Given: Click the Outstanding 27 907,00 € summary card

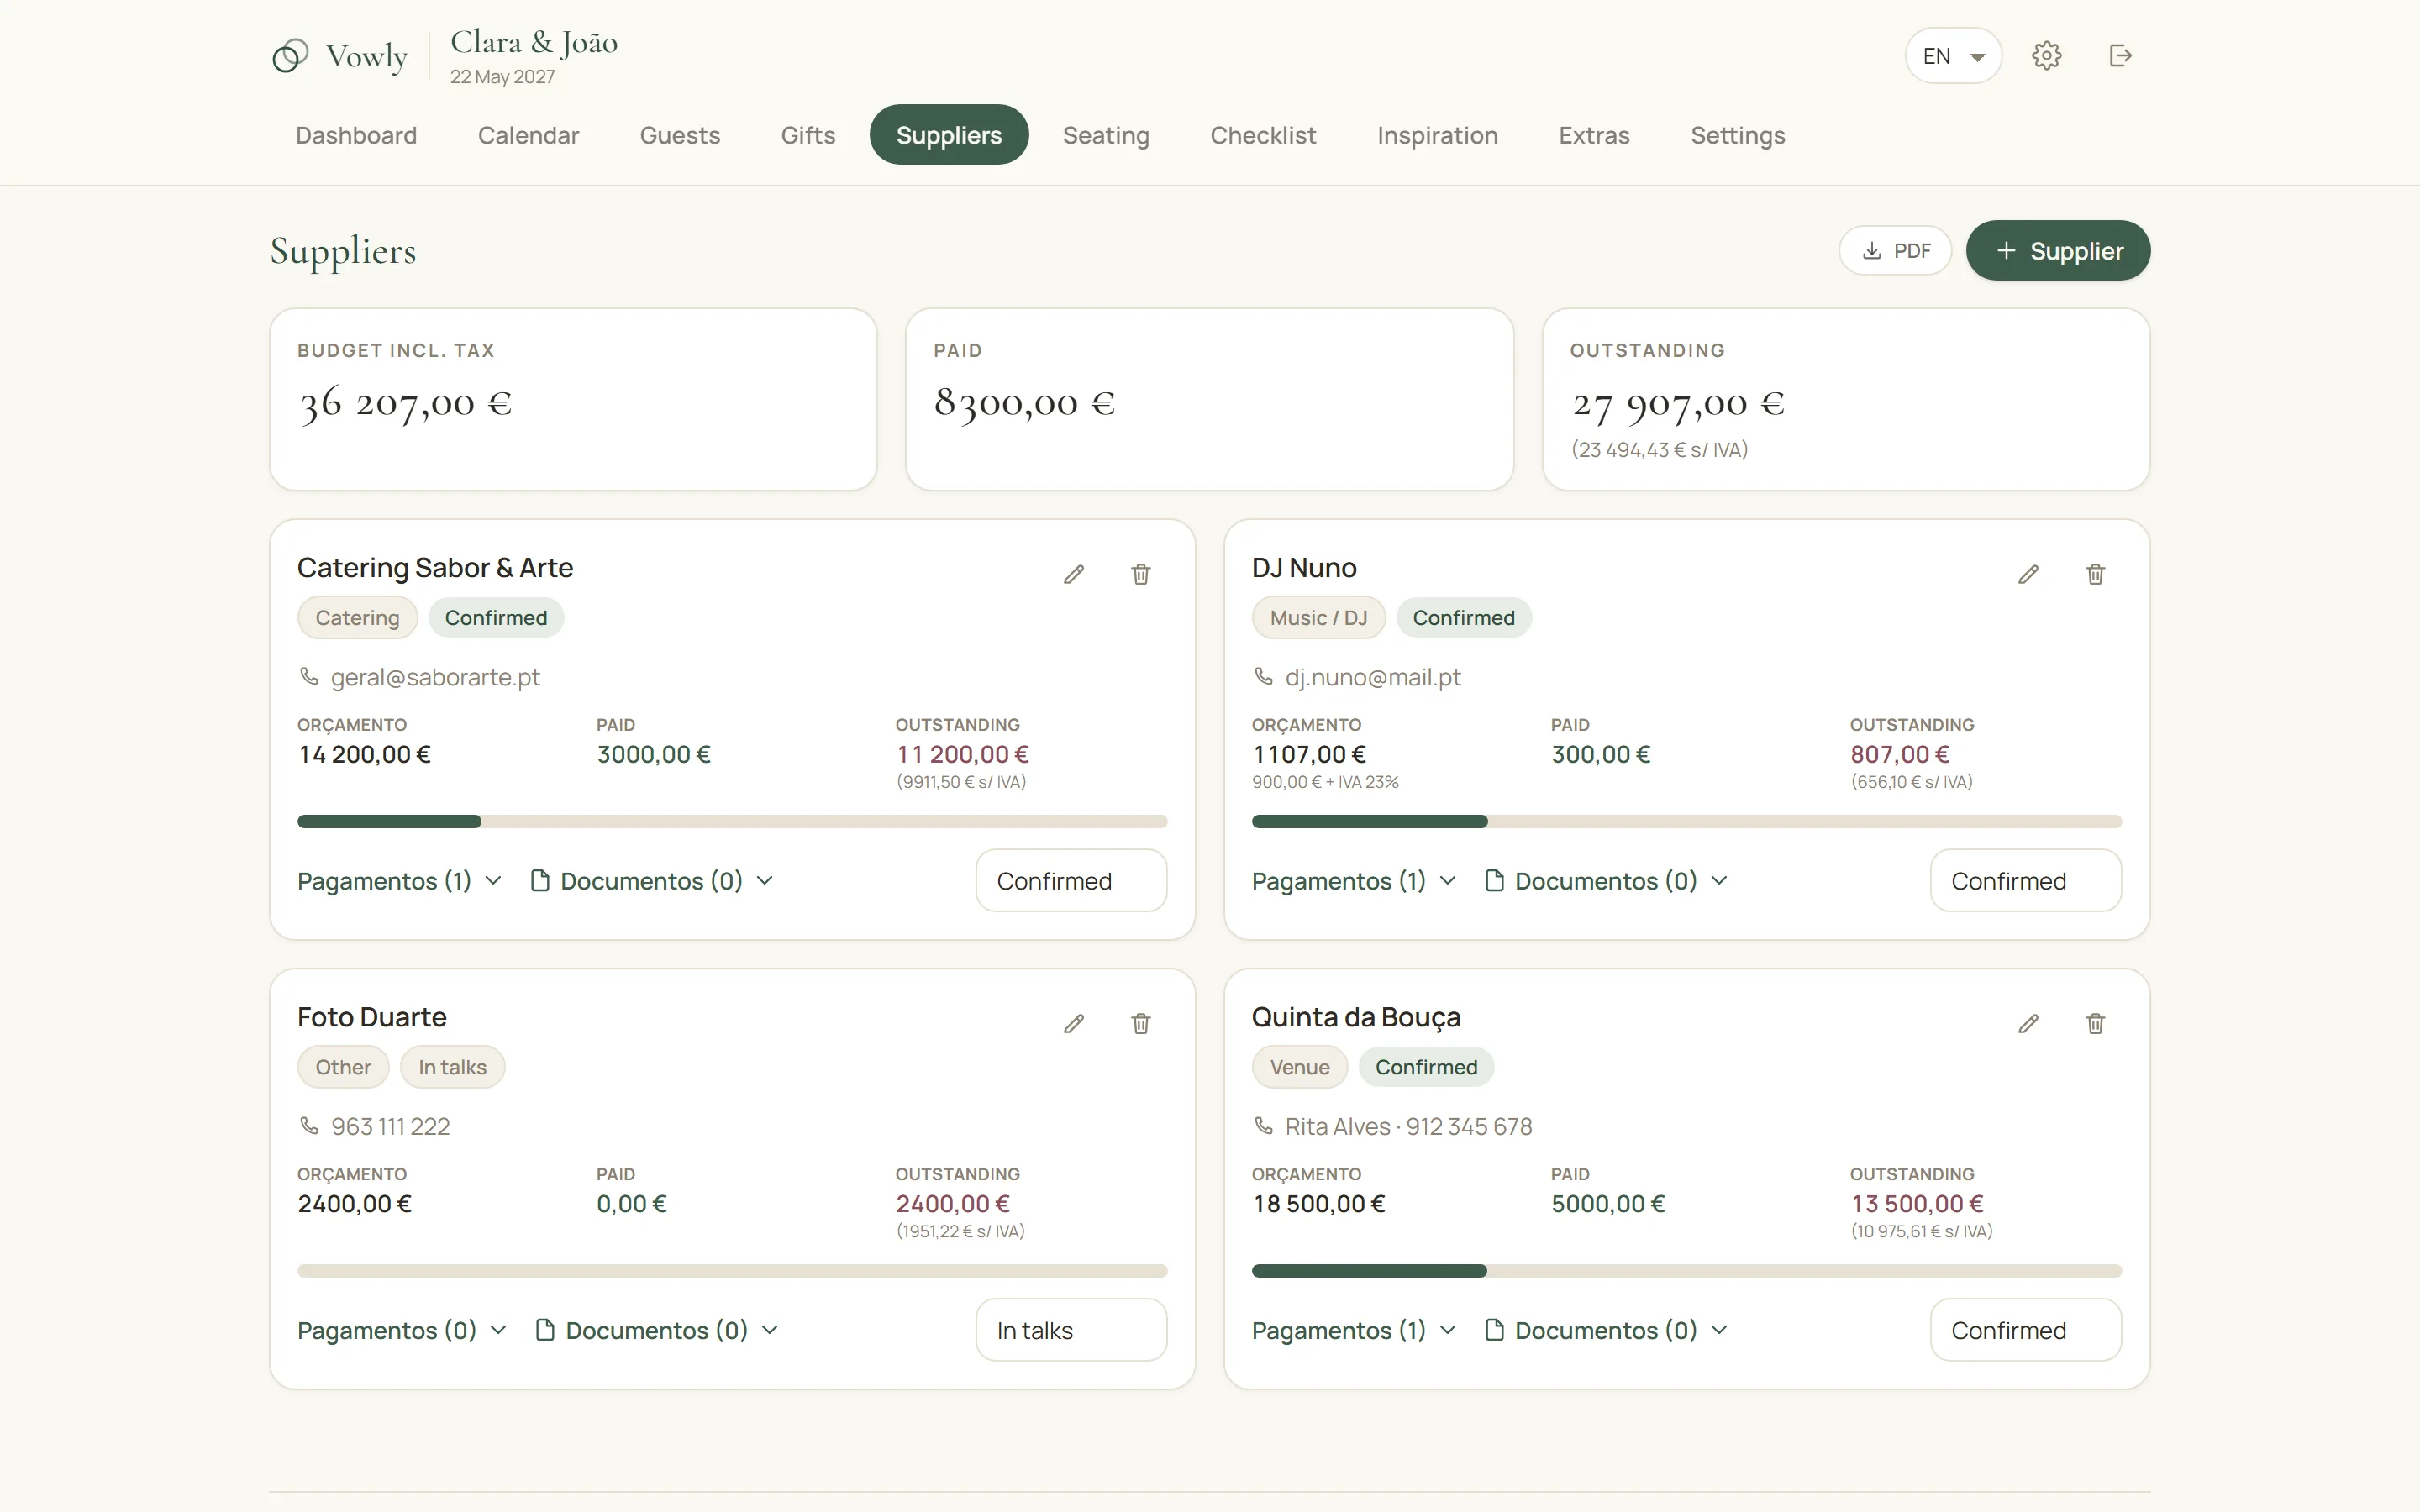Looking at the screenshot, I should (1845, 399).
